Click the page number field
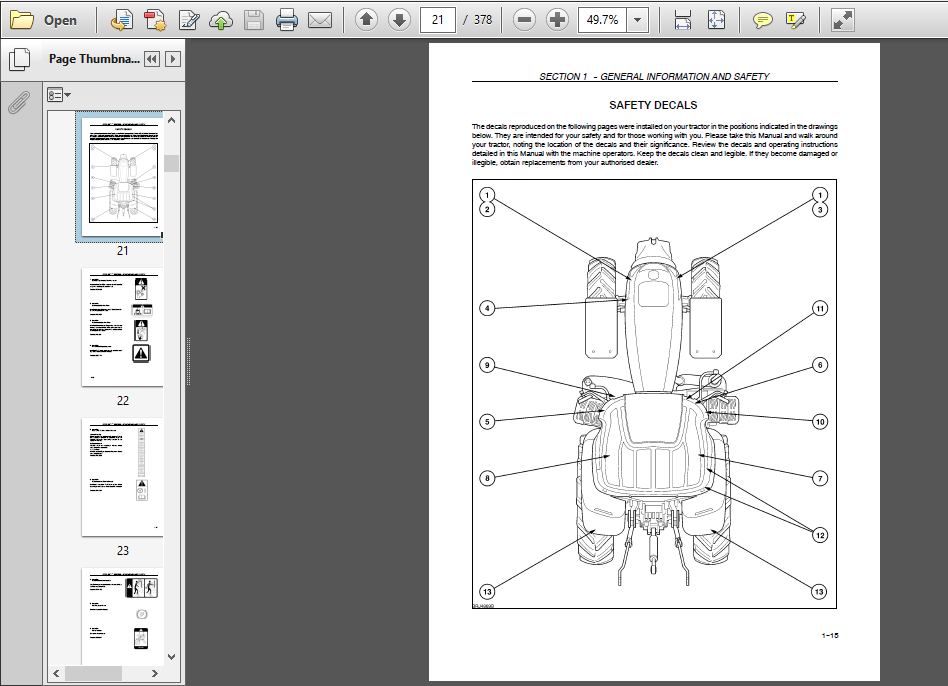The height and width of the screenshot is (686, 948). point(438,20)
